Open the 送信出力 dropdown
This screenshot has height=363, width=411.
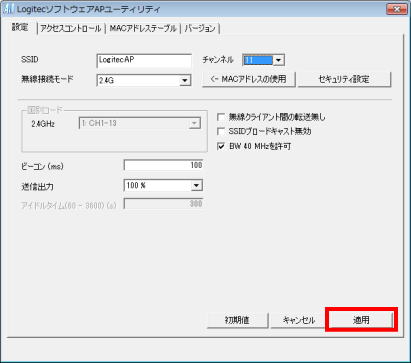pyautogui.click(x=163, y=185)
